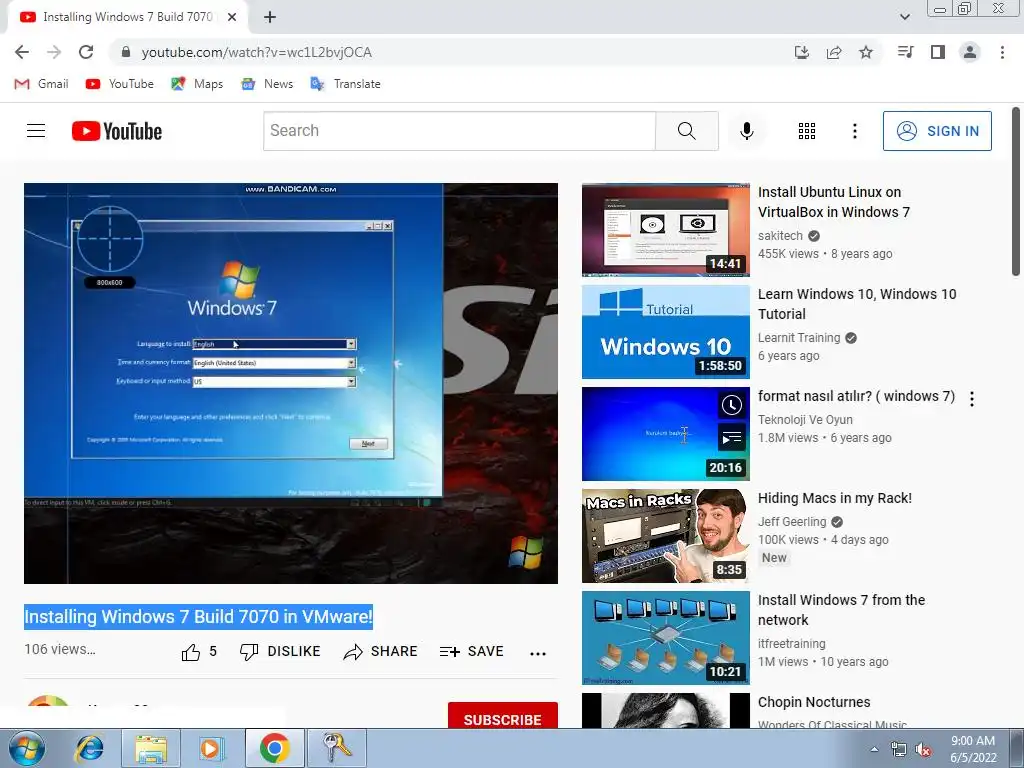Viewport: 1024px width, 768px height.
Task: Open the Windows Start menu
Action: tap(27, 748)
